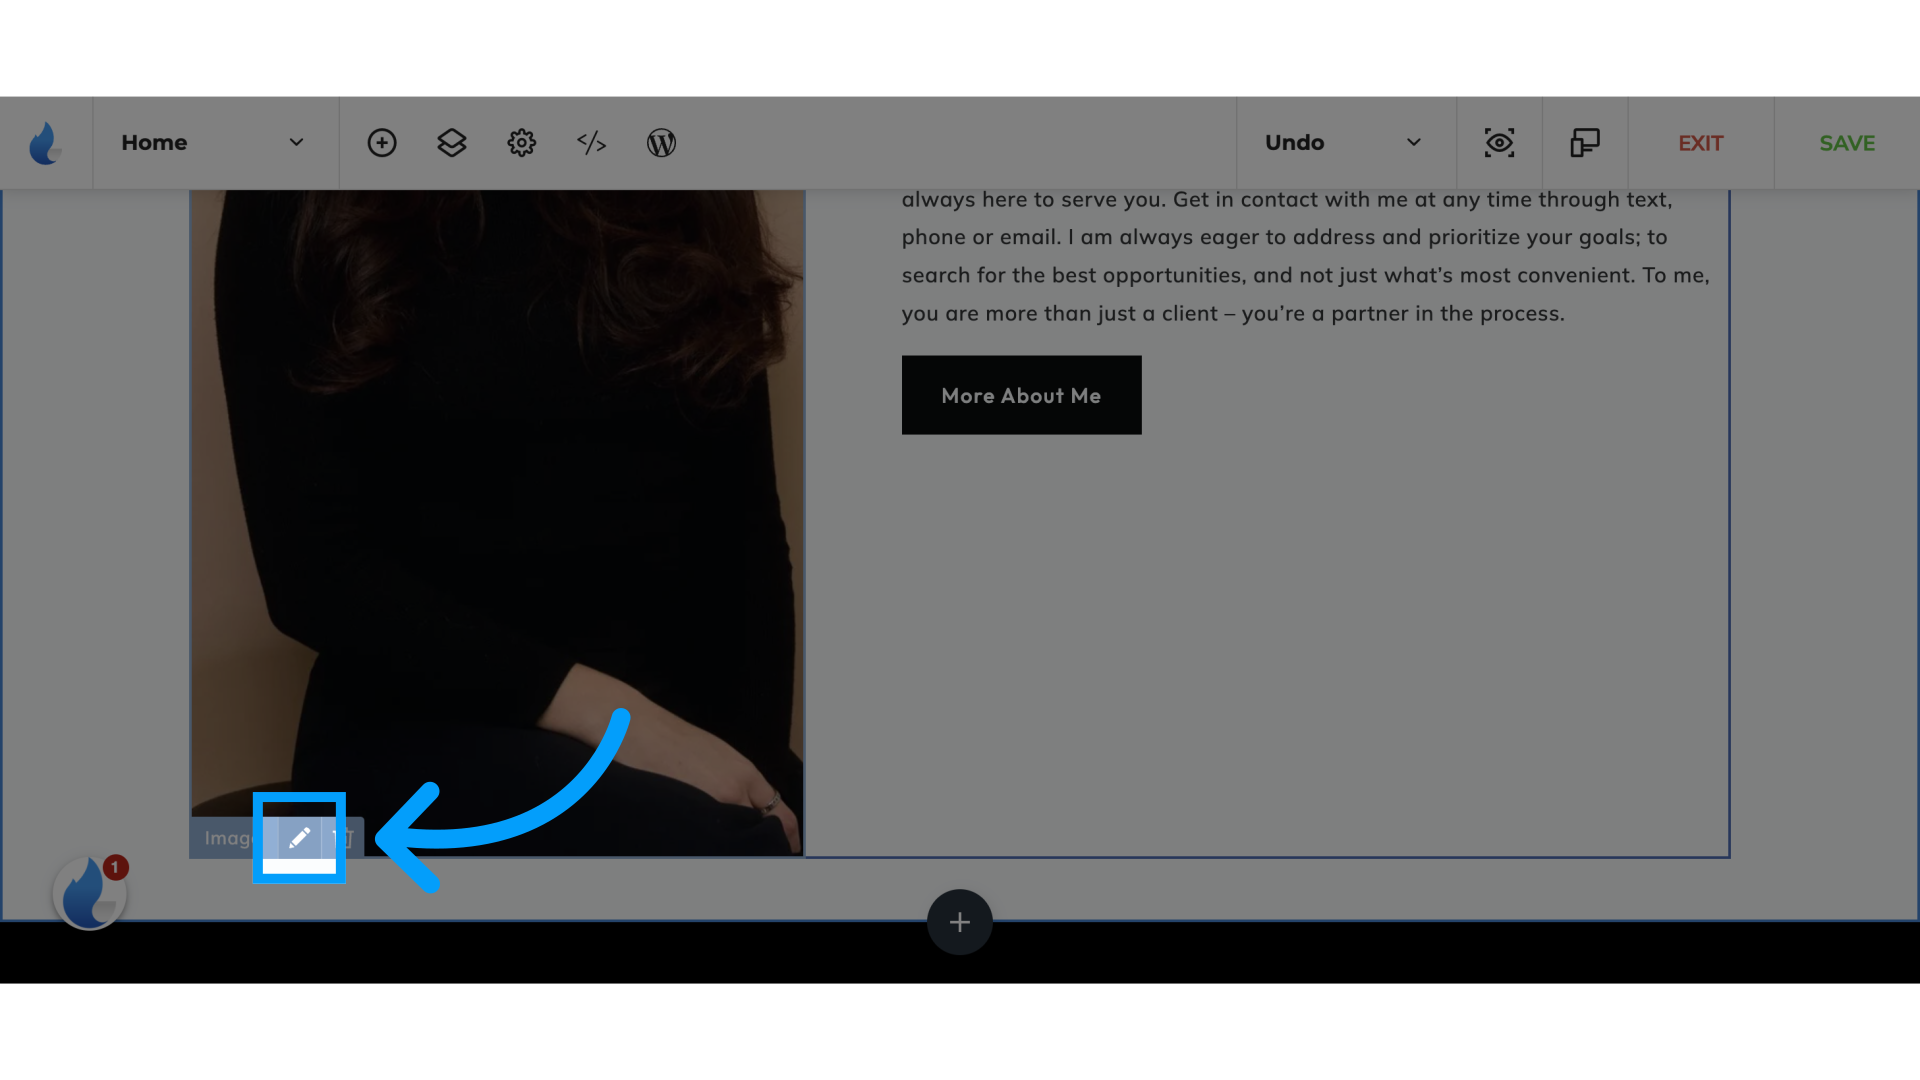Click the EXIT button

pos(1700,142)
